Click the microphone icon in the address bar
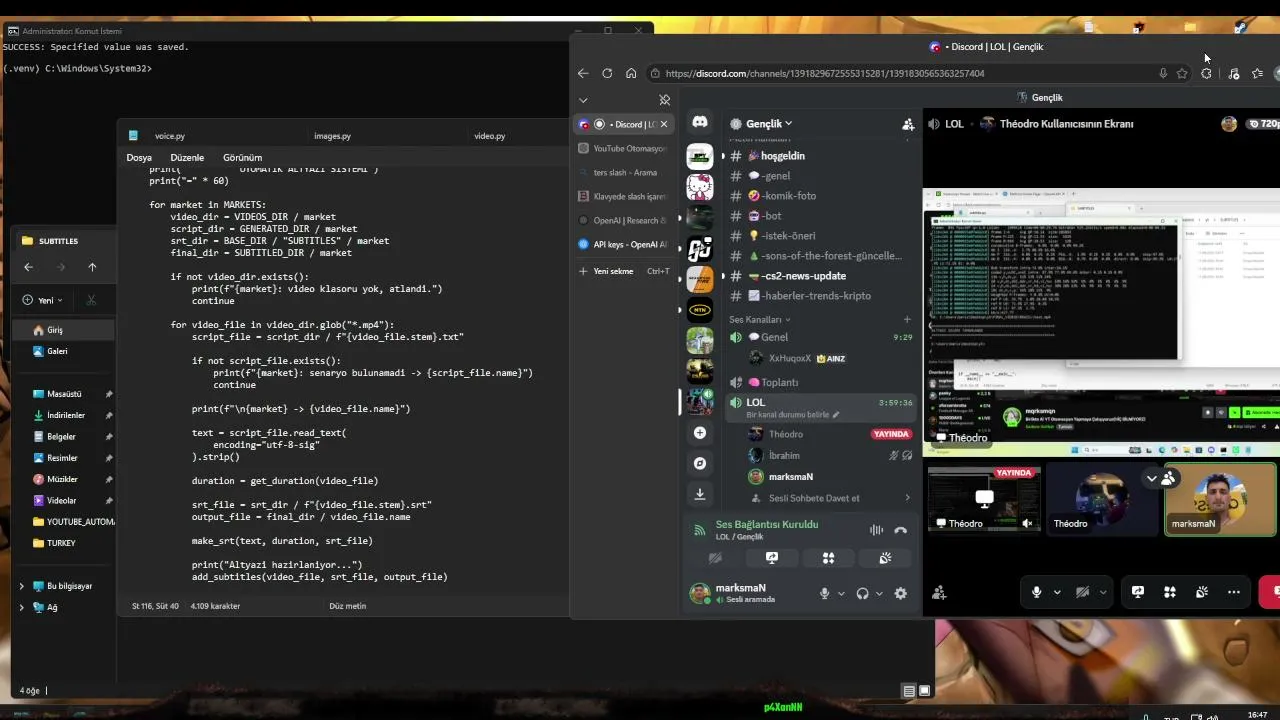 1163,73
